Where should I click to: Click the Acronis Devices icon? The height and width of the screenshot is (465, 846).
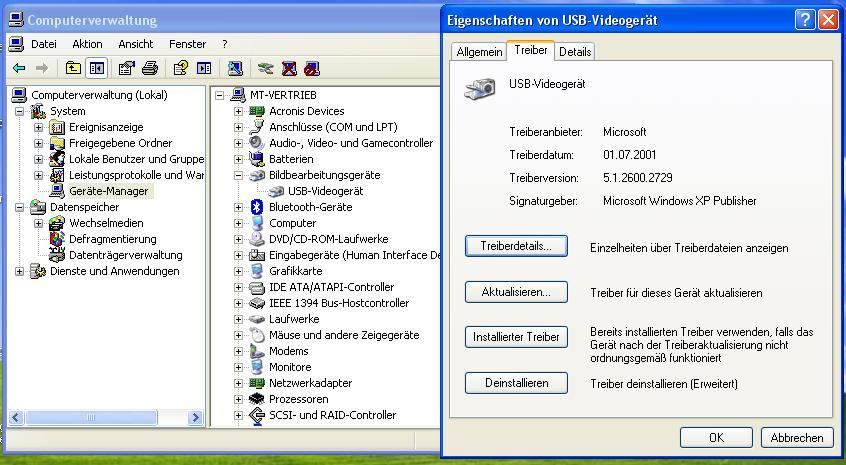pos(257,111)
